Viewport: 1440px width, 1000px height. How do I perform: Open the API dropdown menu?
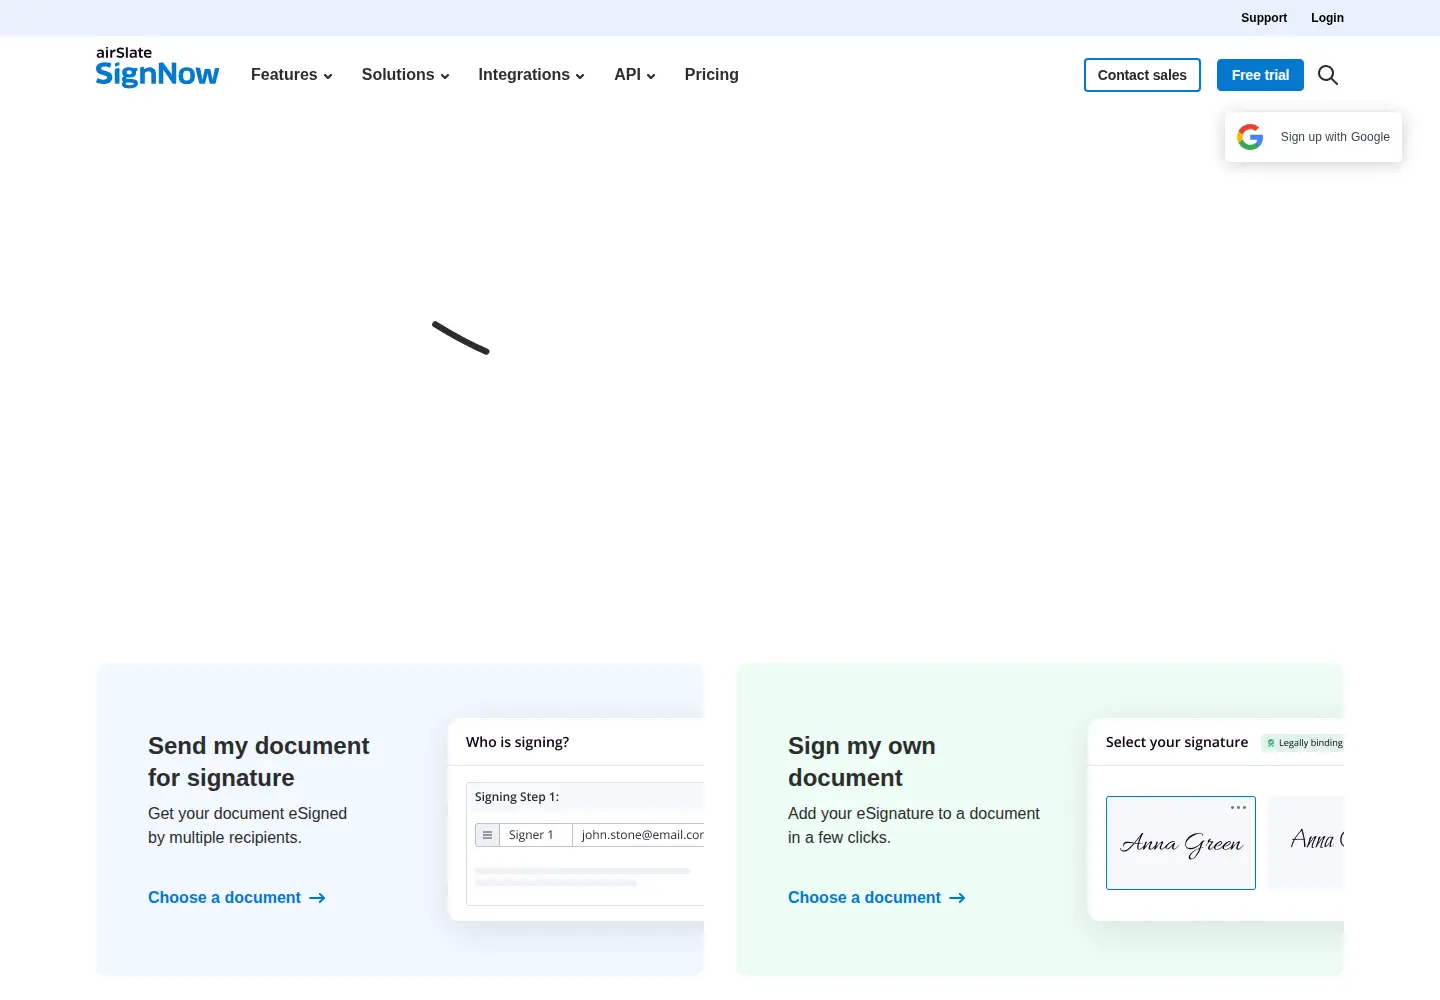point(635,75)
